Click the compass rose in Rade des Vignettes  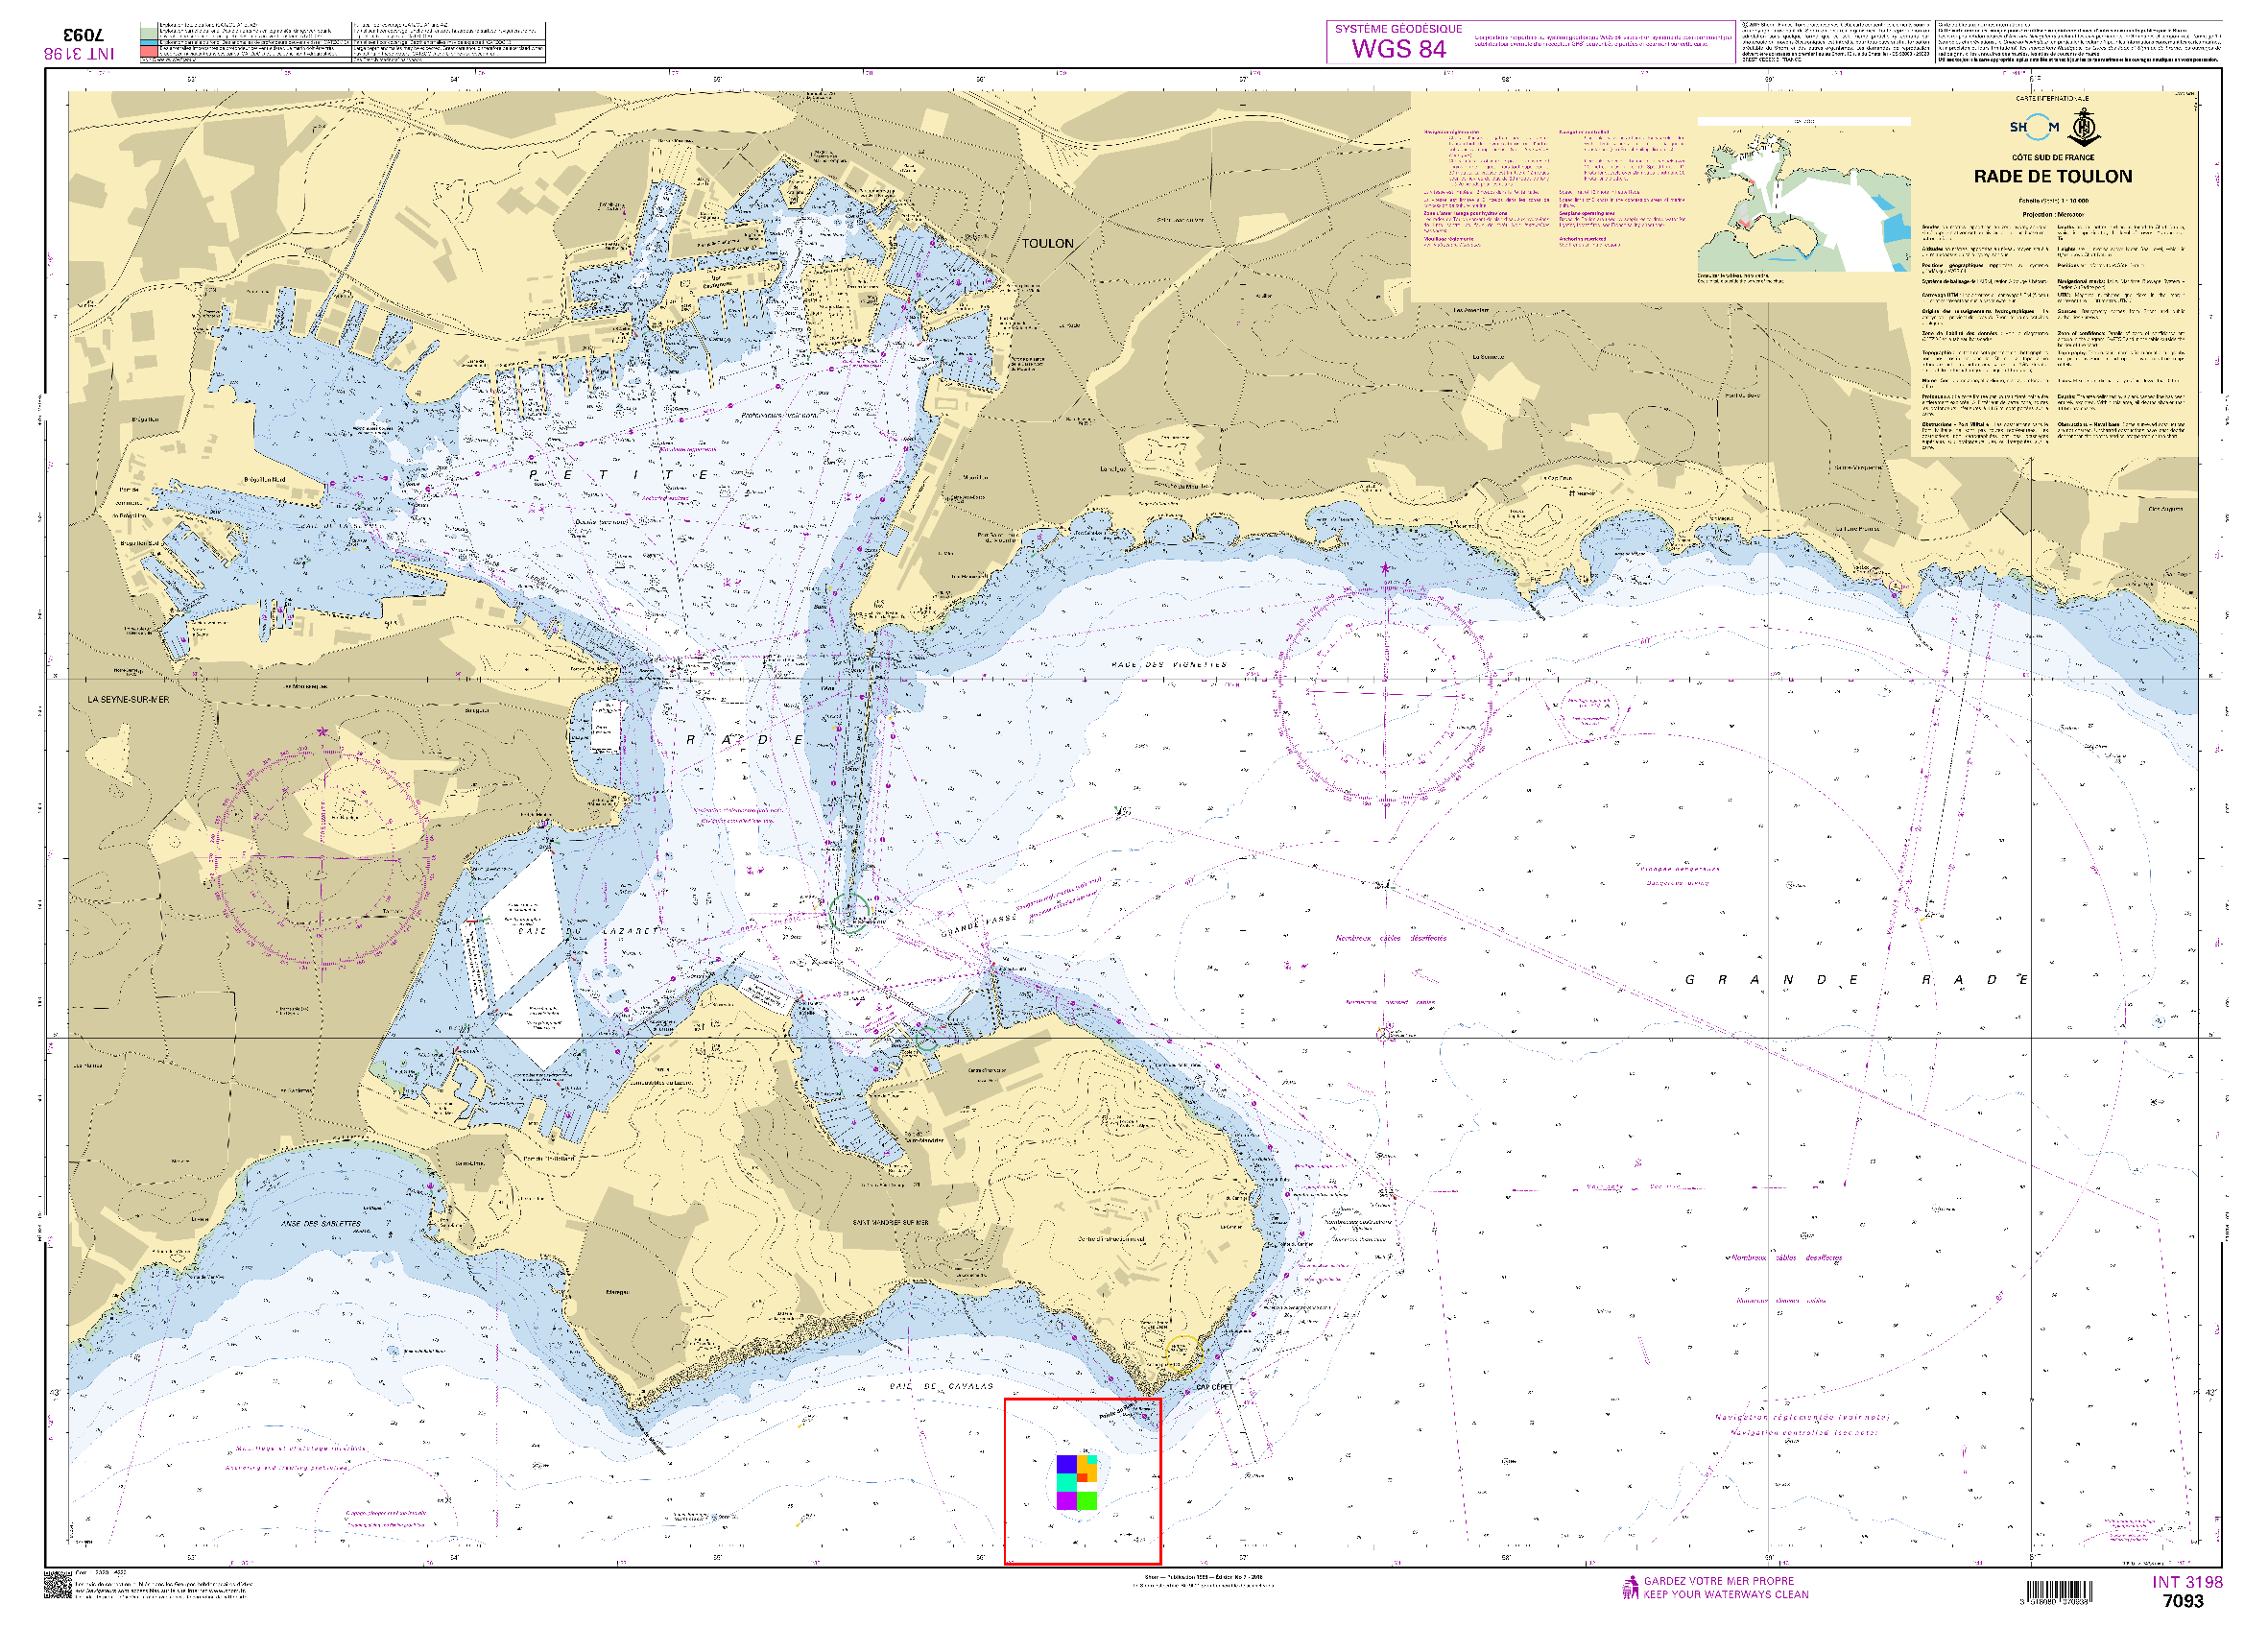coord(1385,695)
